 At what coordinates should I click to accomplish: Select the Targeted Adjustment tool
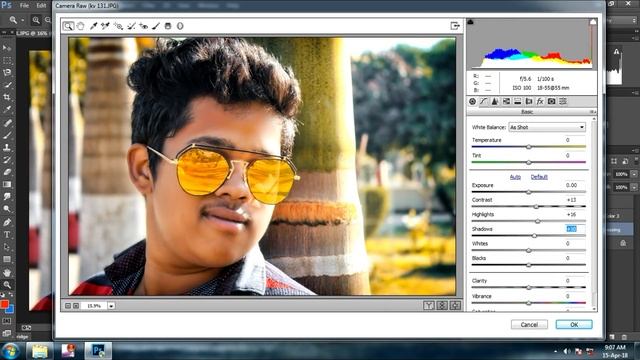point(118,26)
